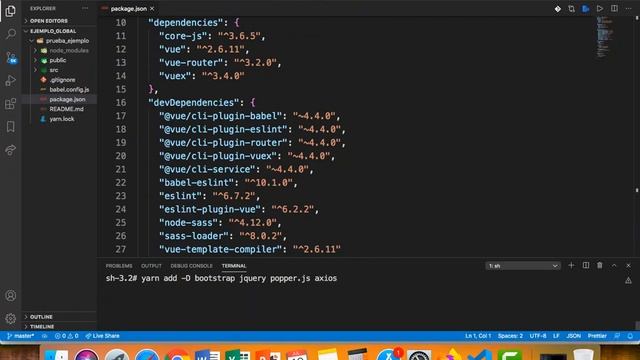The height and width of the screenshot is (360, 640).
Task: Open notifications bell in status bar
Action: point(630,336)
